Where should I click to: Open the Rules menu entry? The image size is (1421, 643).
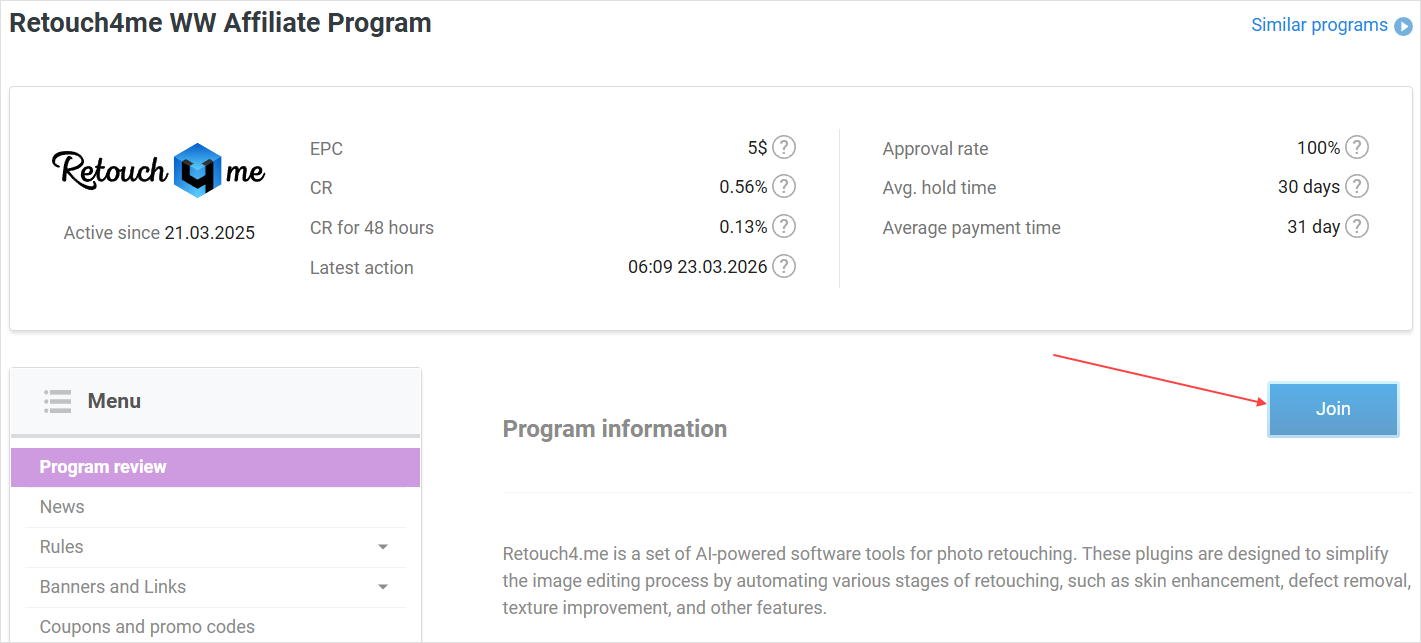point(62,547)
